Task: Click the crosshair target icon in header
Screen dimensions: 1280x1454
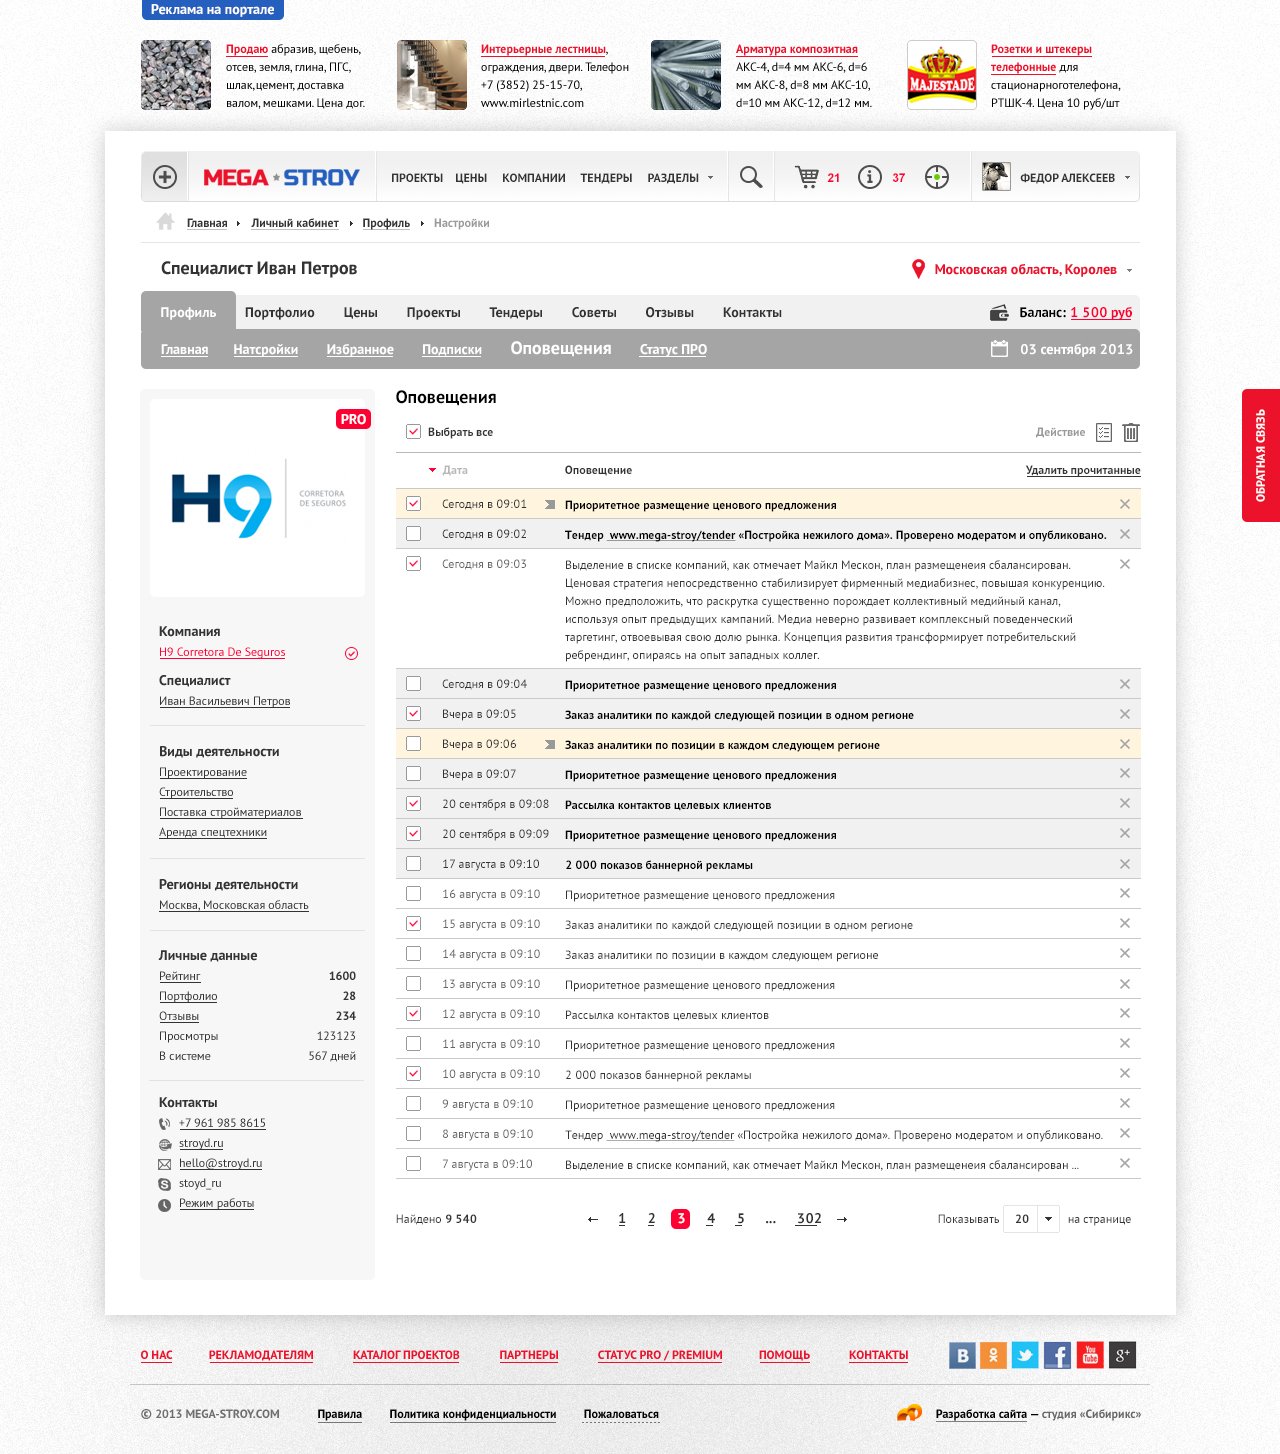Action: [x=936, y=177]
